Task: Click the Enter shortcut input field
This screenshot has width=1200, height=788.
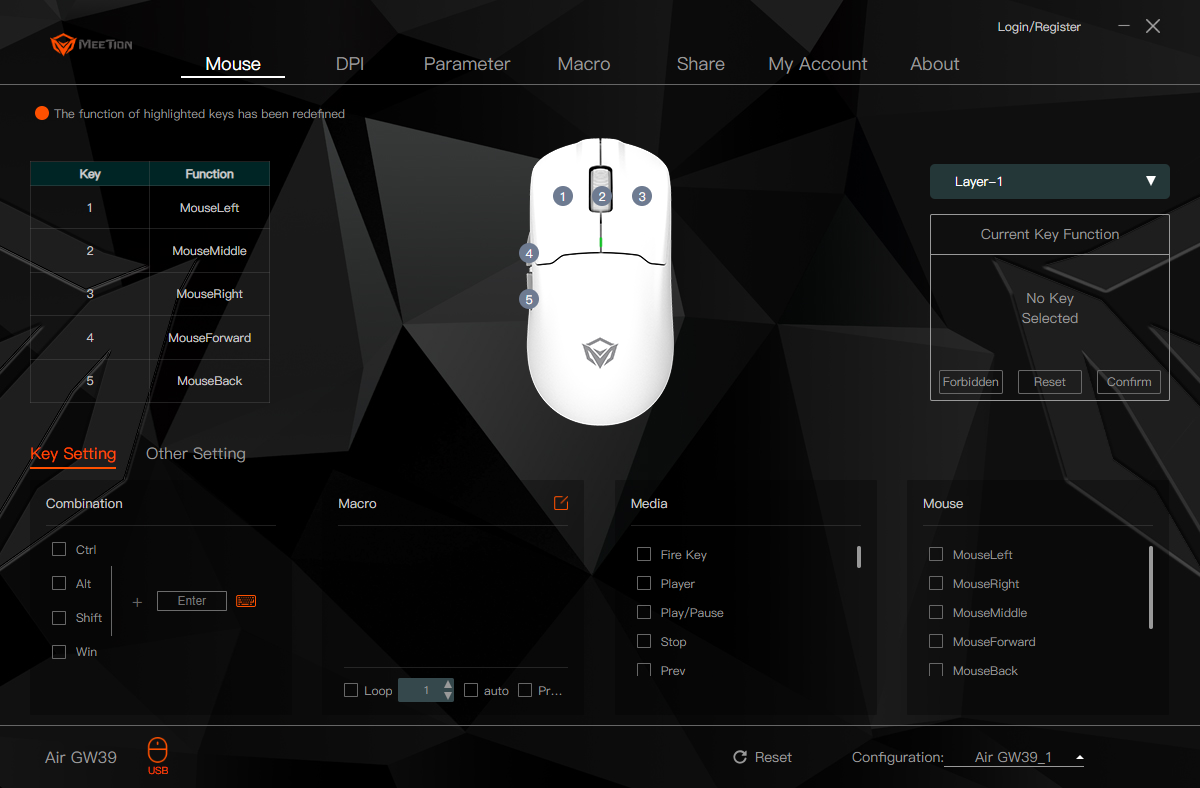Action: (191, 600)
